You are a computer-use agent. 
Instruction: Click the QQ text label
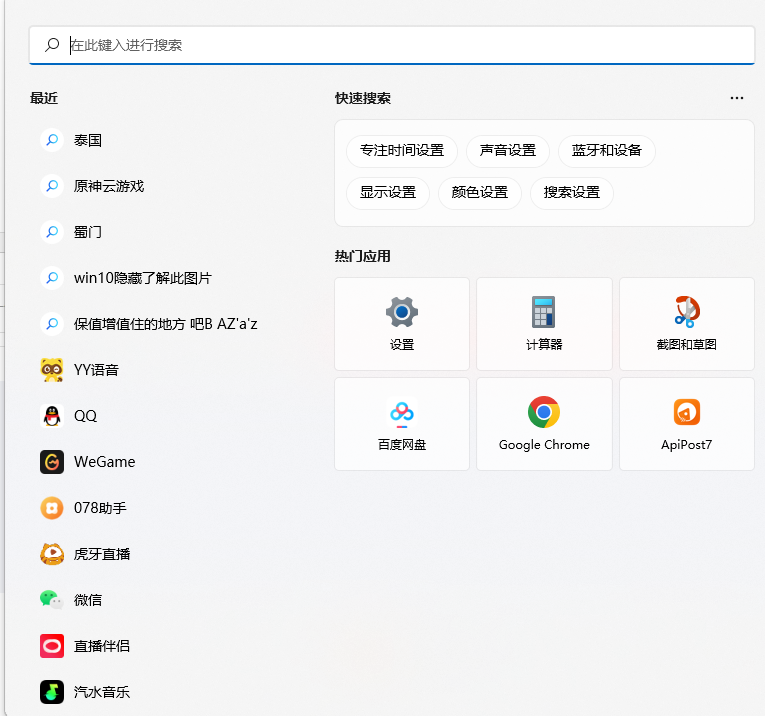[85, 416]
